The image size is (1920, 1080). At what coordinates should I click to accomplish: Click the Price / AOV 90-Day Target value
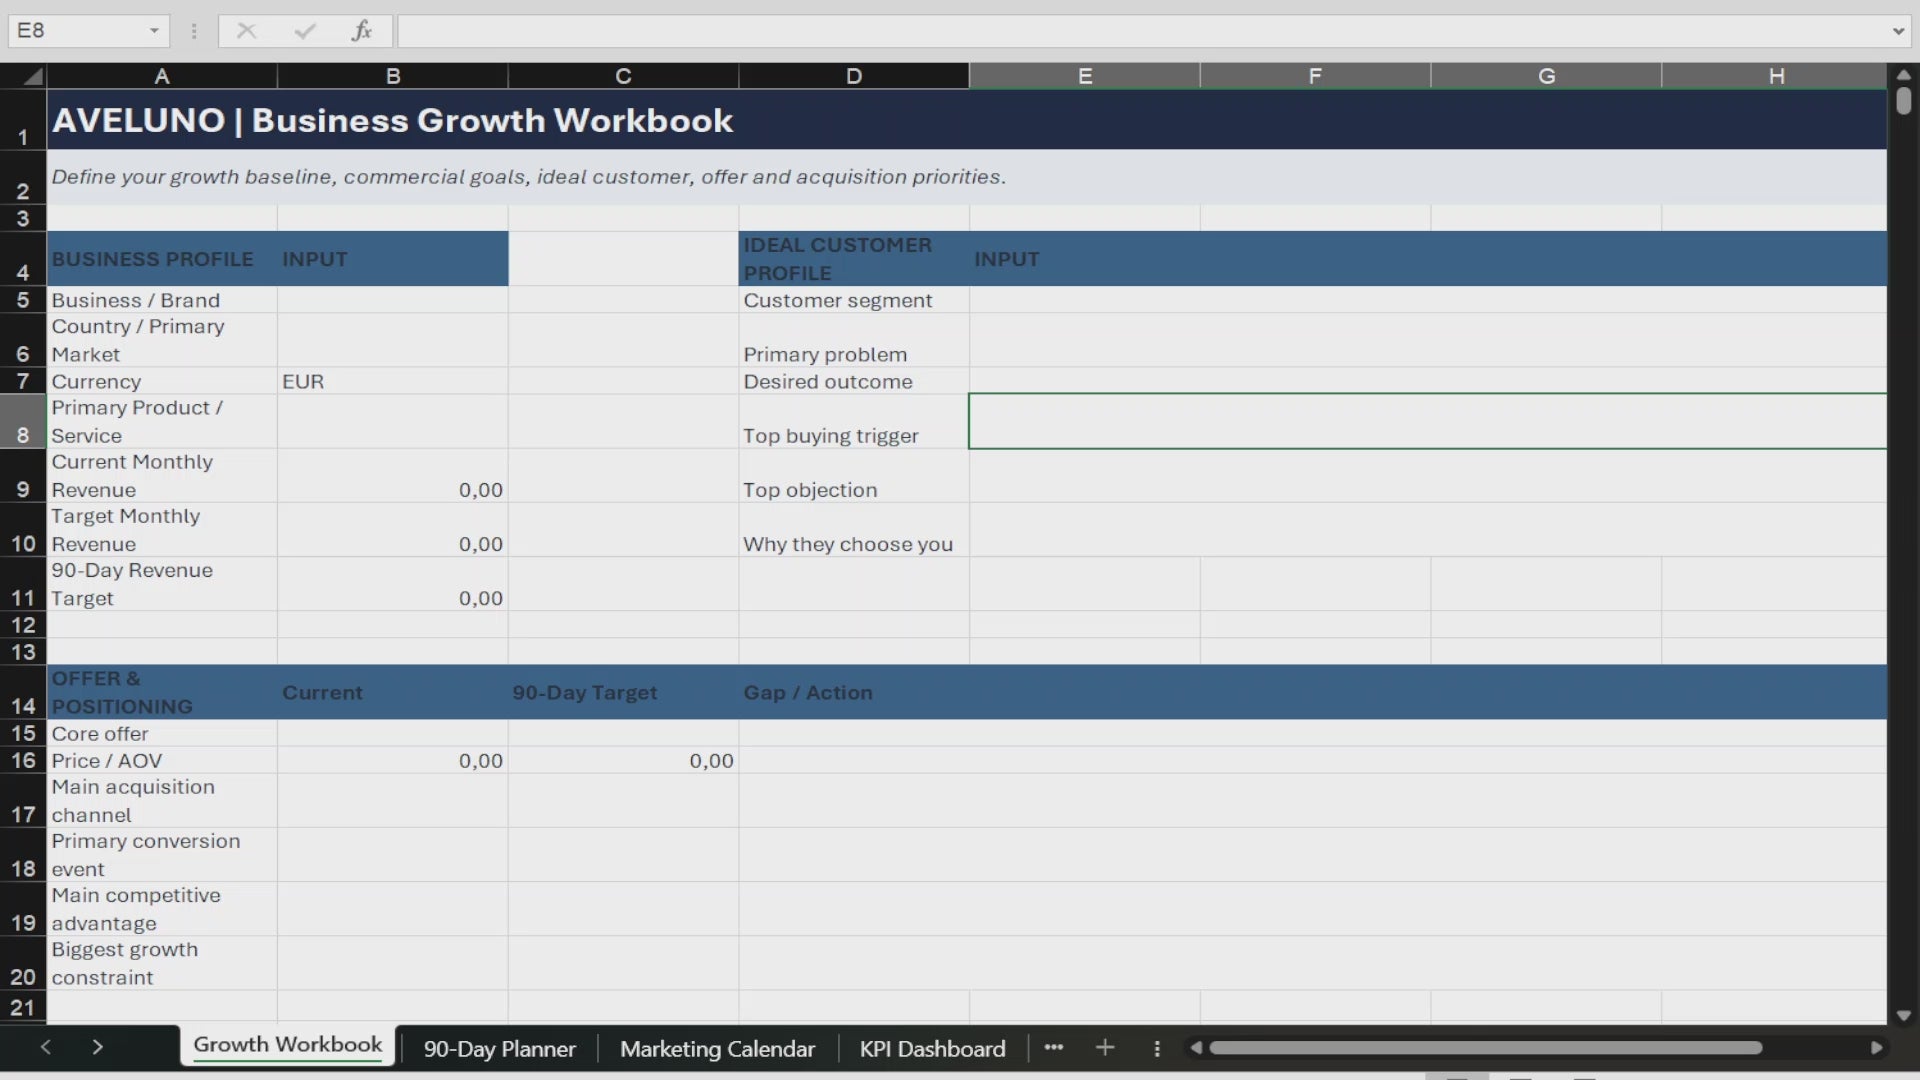pyautogui.click(x=623, y=760)
